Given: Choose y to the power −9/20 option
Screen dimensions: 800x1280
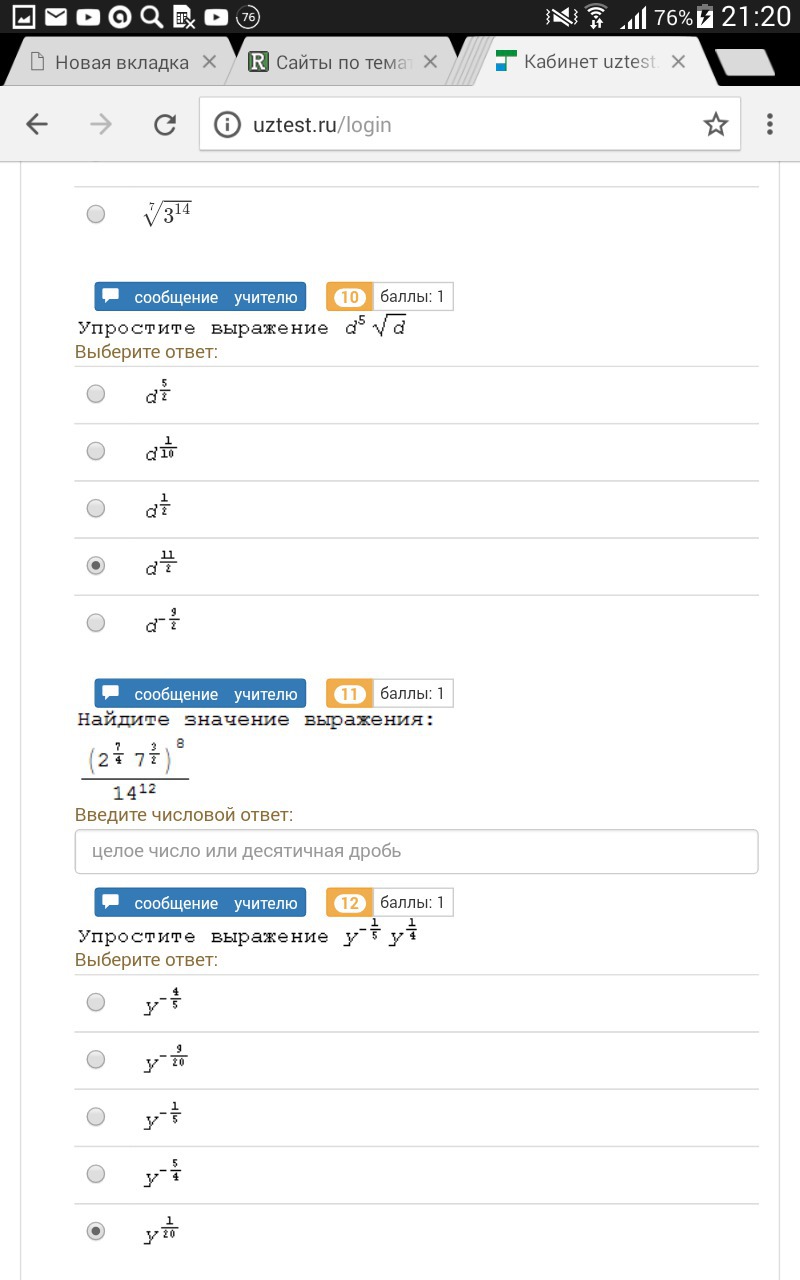Looking at the screenshot, I should (96, 1059).
